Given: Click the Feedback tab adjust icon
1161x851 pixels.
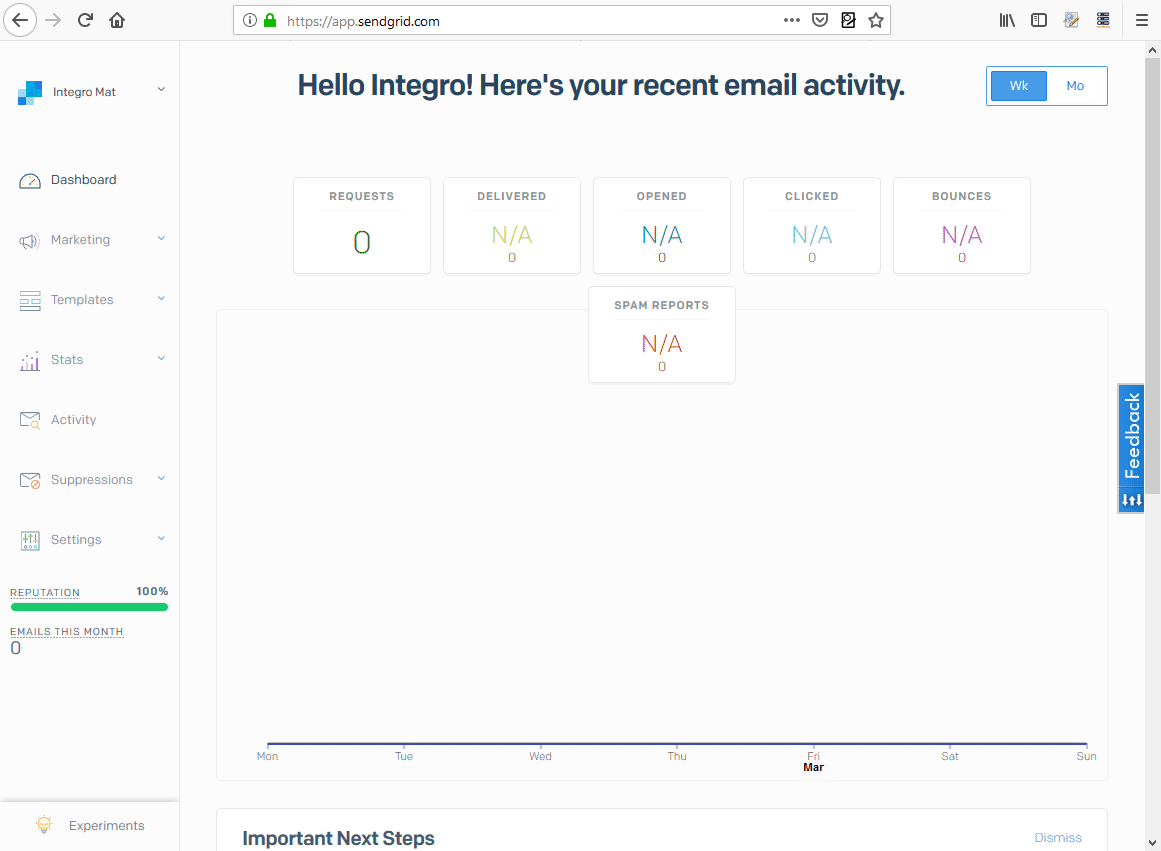Looking at the screenshot, I should (x=1131, y=501).
